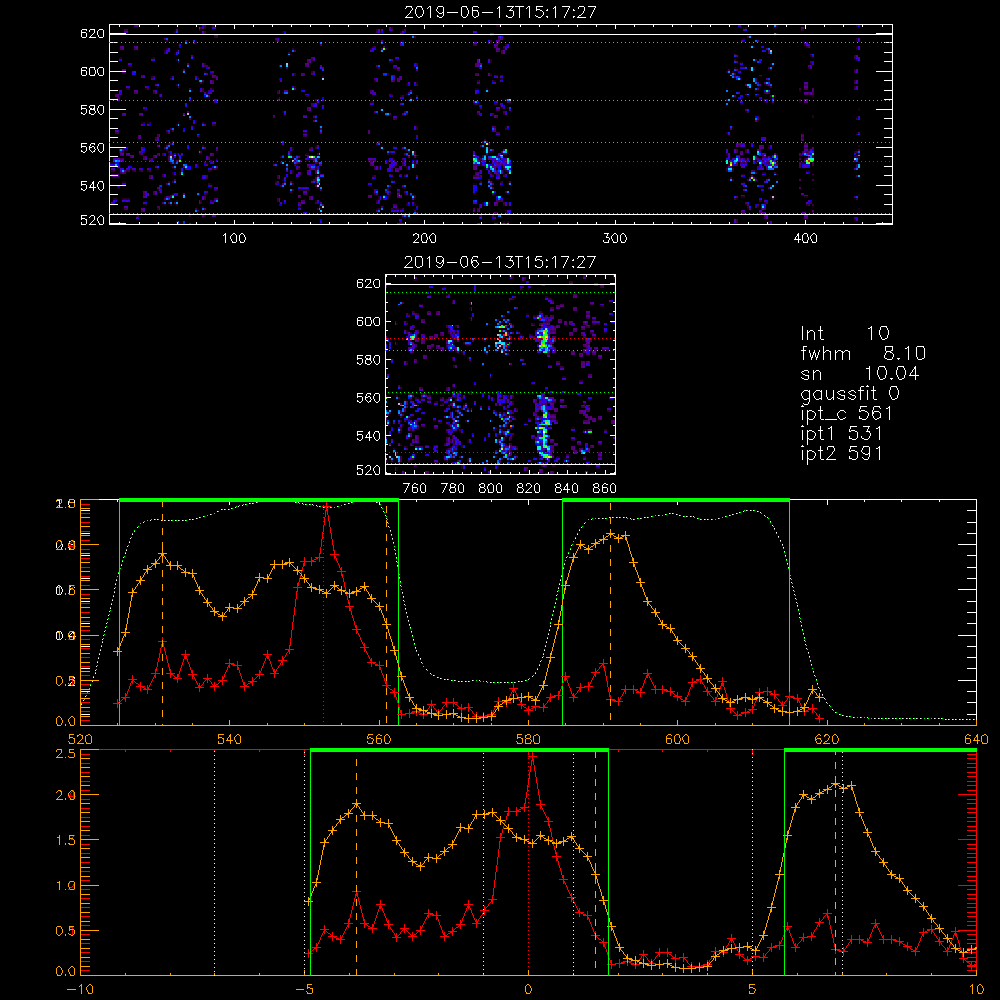Select the 'Int 10' readout
This screenshot has width=1000, height=1000.
(844, 333)
